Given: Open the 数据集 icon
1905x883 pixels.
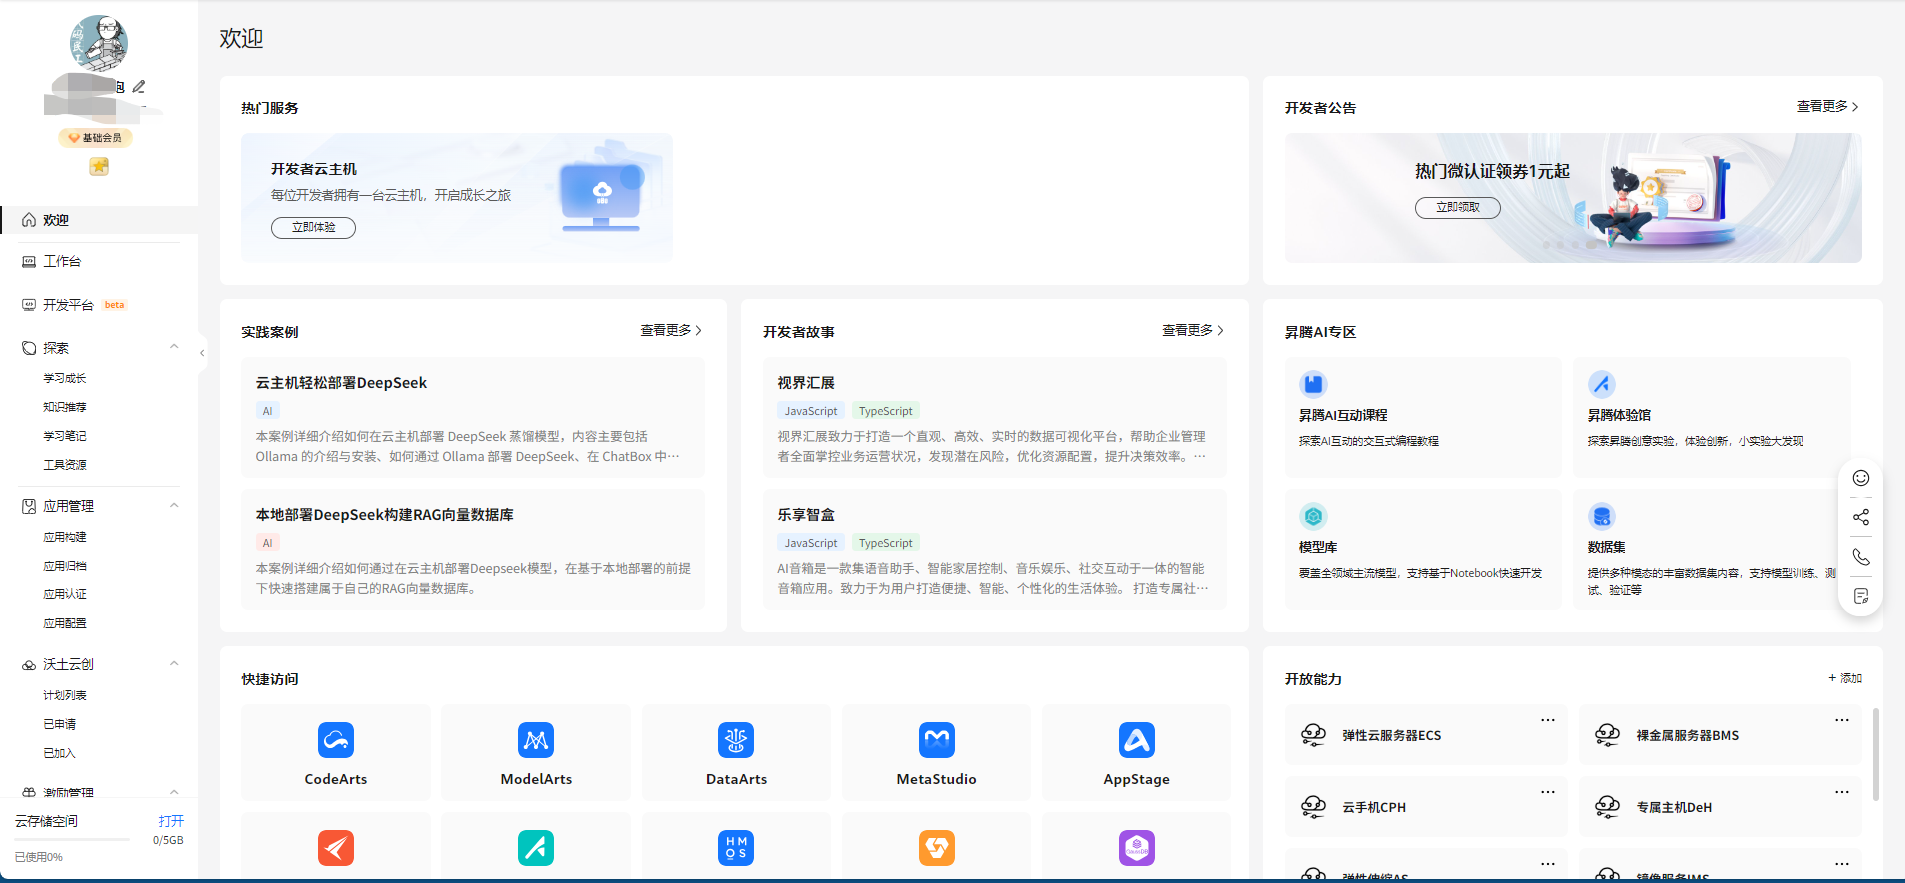Looking at the screenshot, I should [x=1602, y=516].
